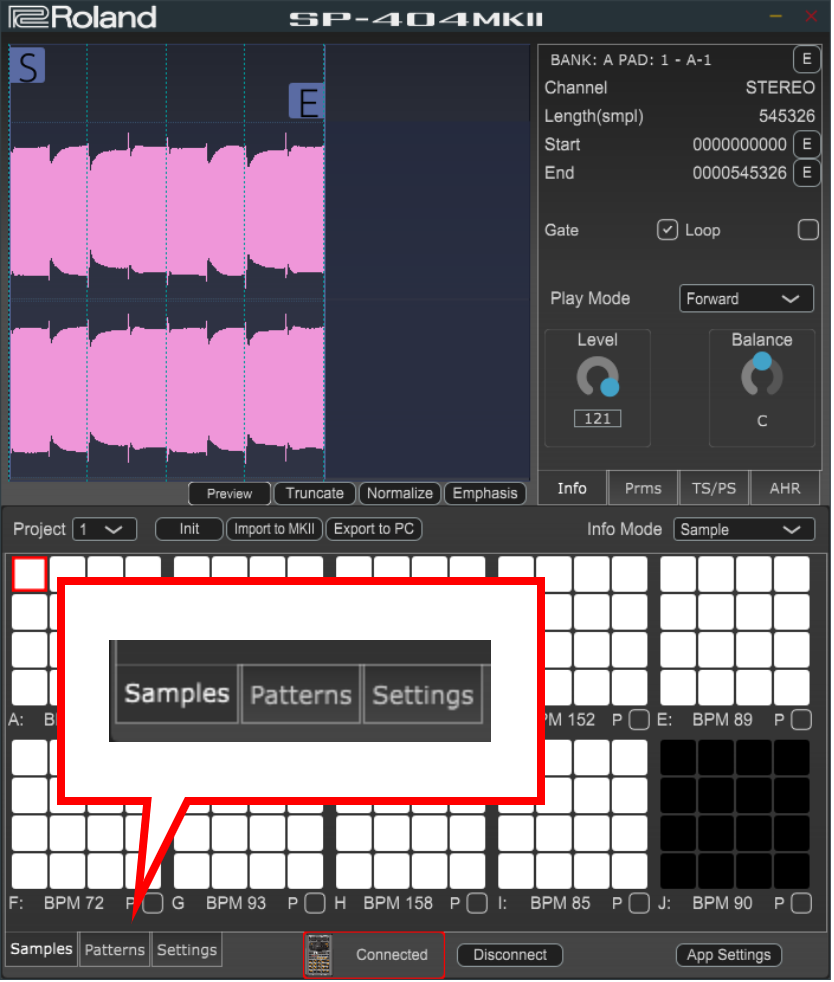Click the BPM 72 label of bank F
This screenshot has width=834, height=982.
[x=74, y=905]
